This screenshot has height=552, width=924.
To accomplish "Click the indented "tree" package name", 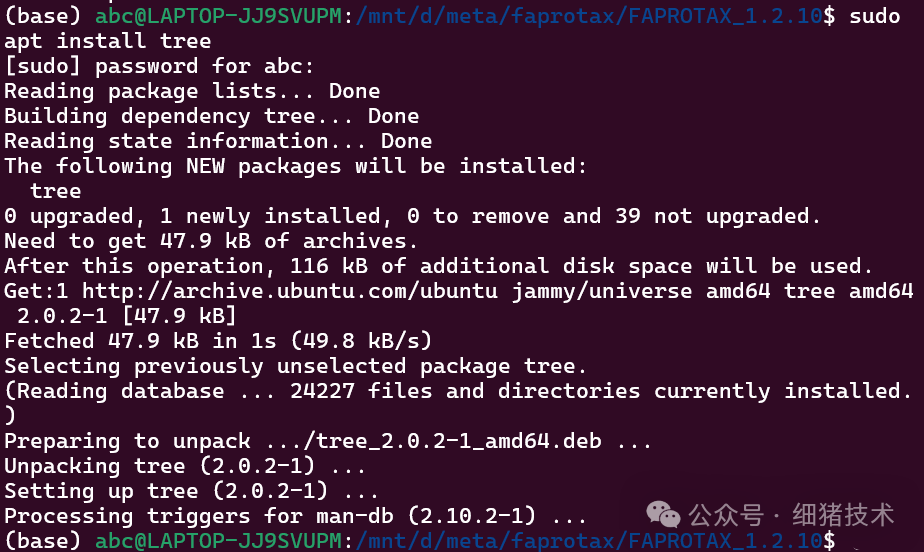I will tap(56, 191).
